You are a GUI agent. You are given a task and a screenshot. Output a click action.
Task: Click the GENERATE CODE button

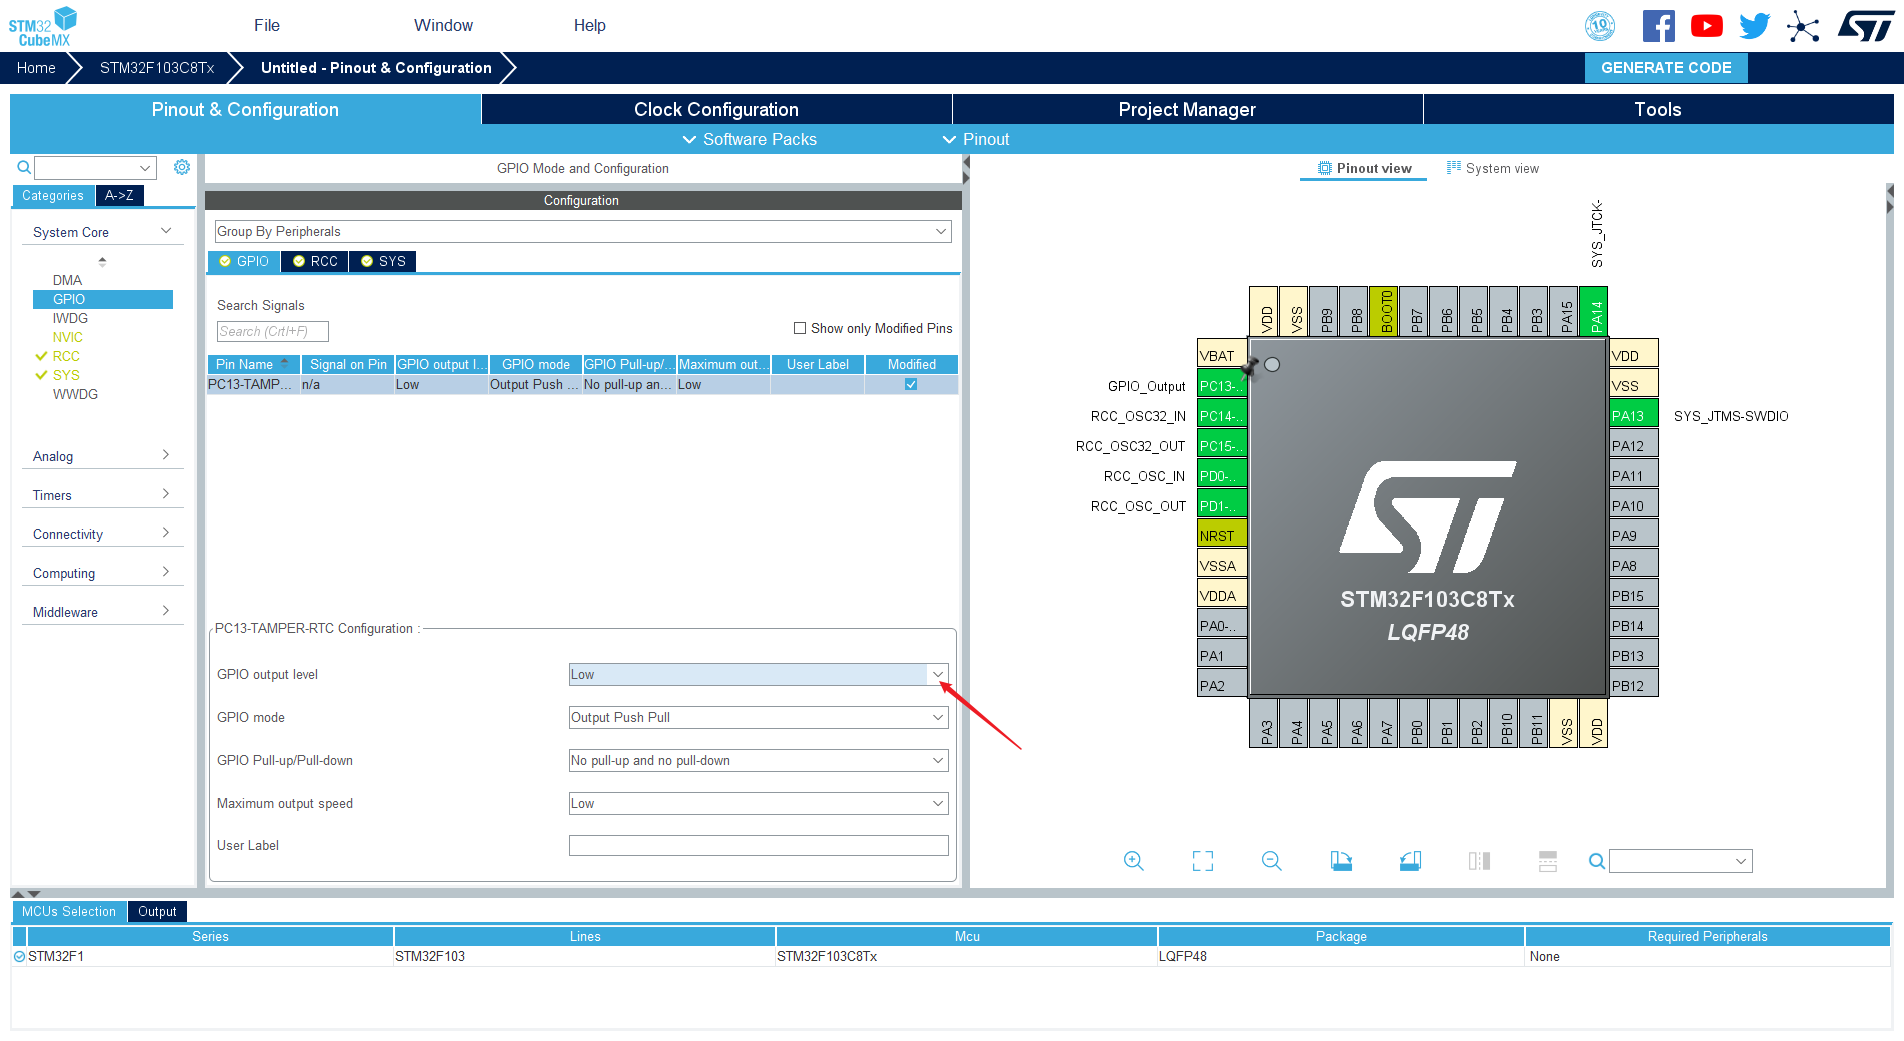coord(1666,68)
